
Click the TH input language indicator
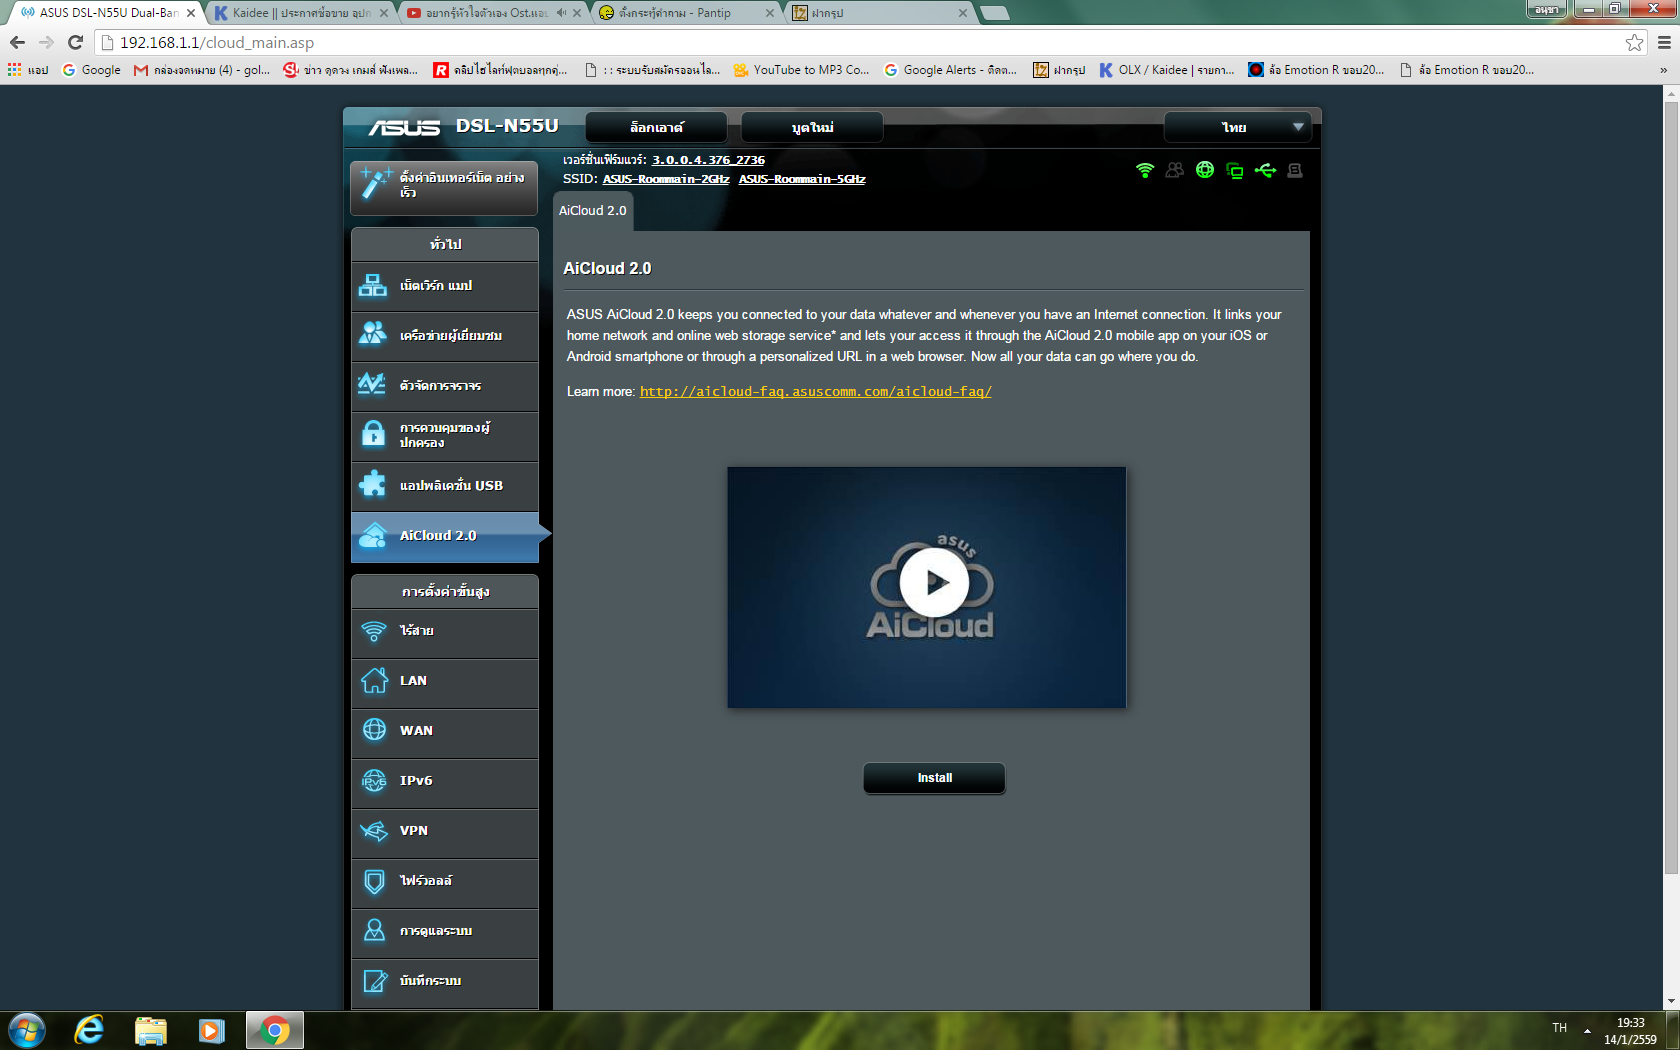tap(1560, 1028)
